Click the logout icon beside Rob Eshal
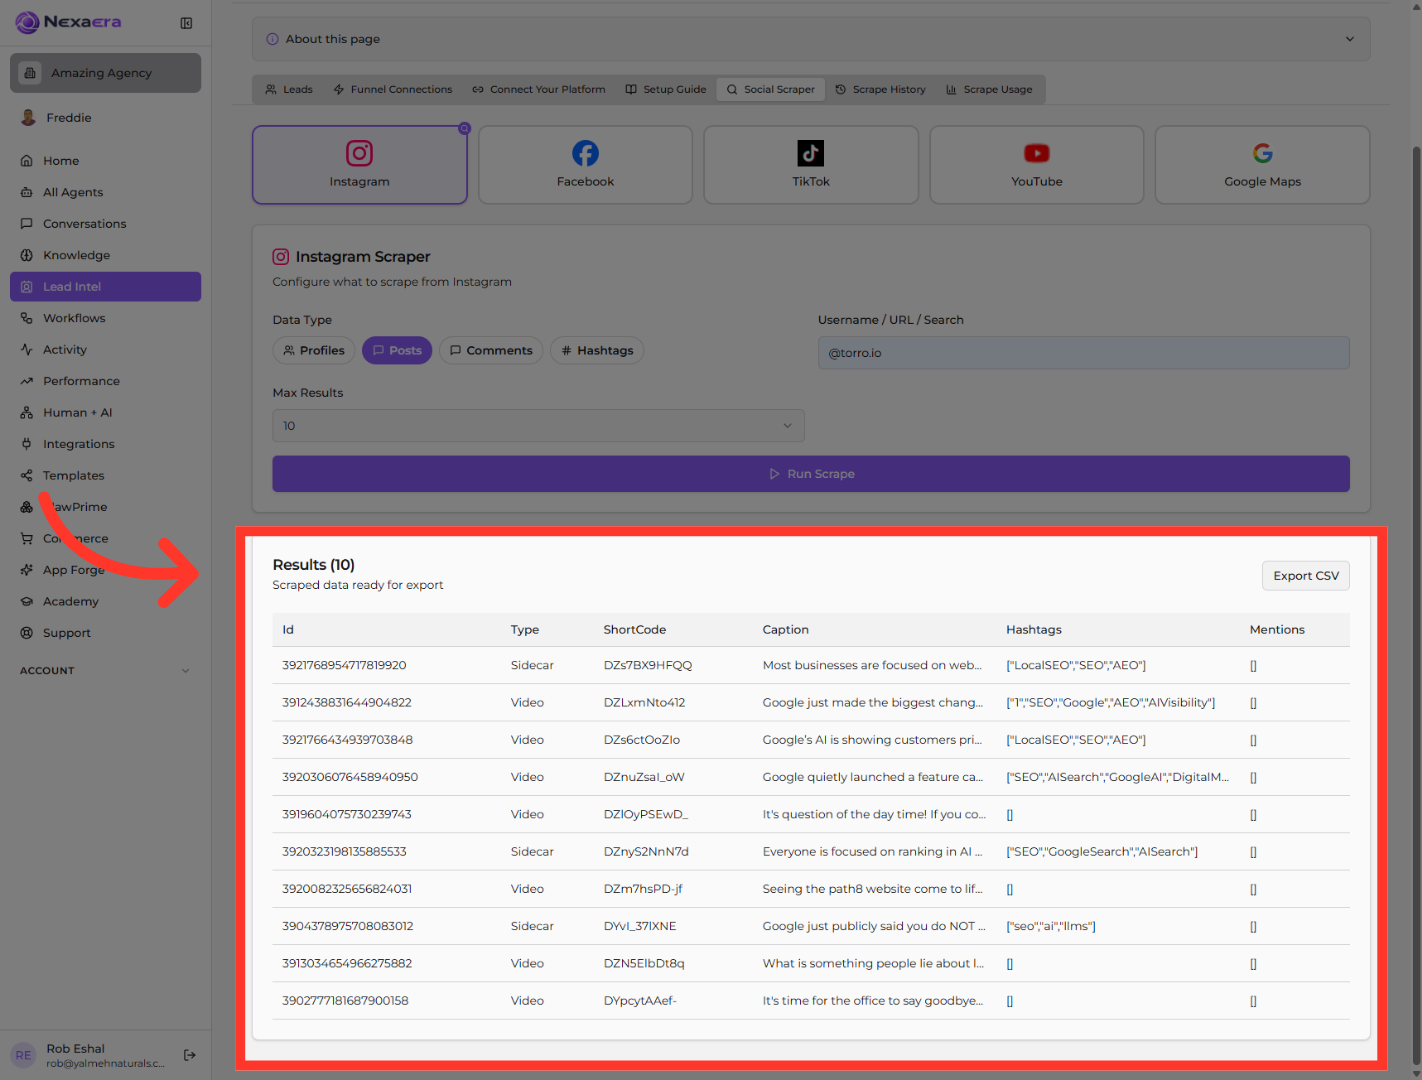Viewport: 1422px width, 1080px height. tap(190, 1055)
